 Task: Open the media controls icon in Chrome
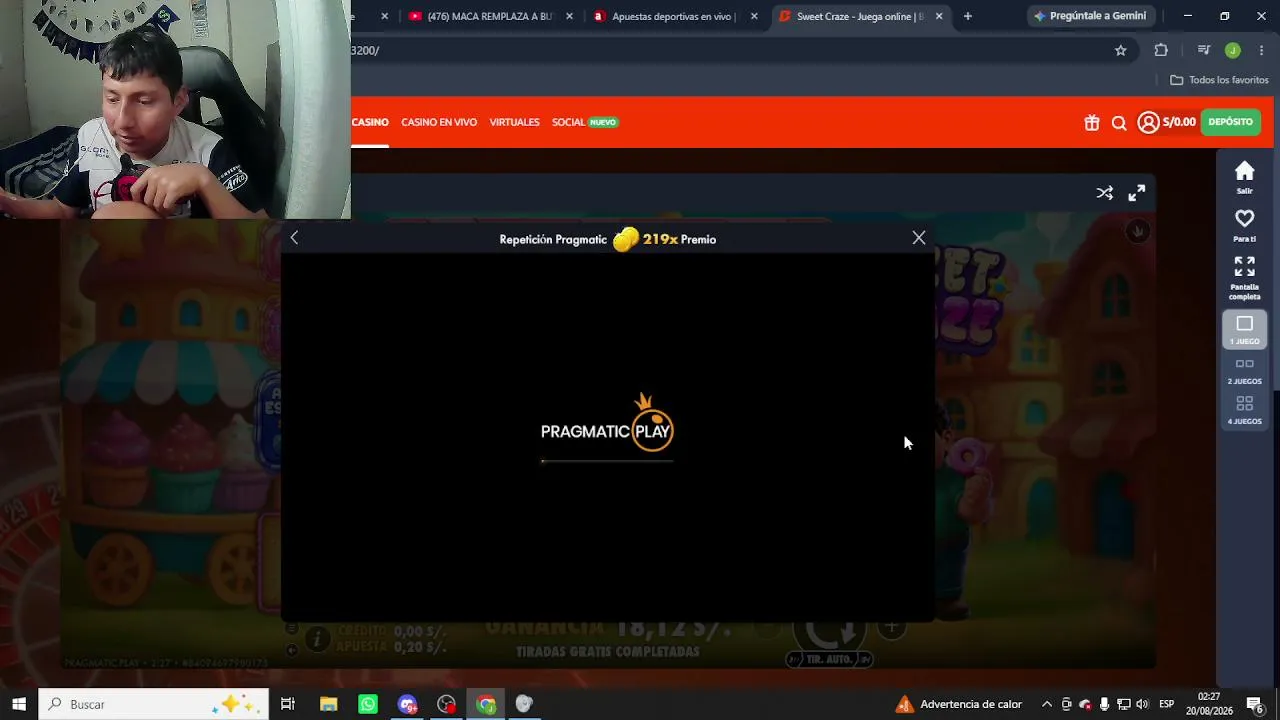pyautogui.click(x=1204, y=50)
